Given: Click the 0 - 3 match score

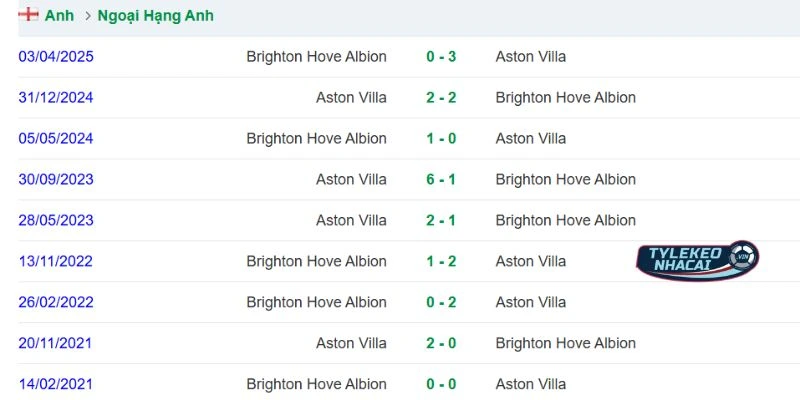Looking at the screenshot, I should [x=441, y=57].
